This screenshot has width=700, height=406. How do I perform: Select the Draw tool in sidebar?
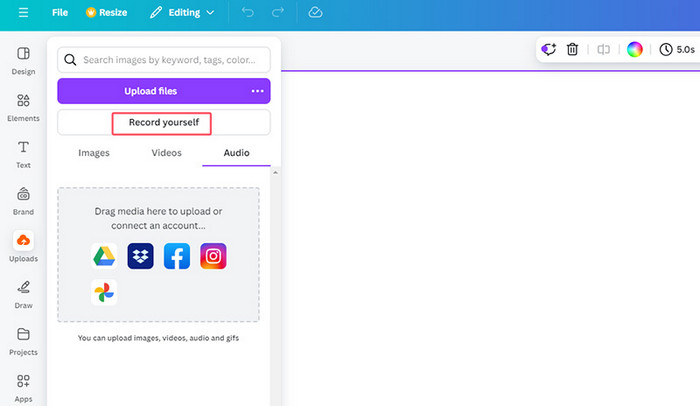coord(23,293)
